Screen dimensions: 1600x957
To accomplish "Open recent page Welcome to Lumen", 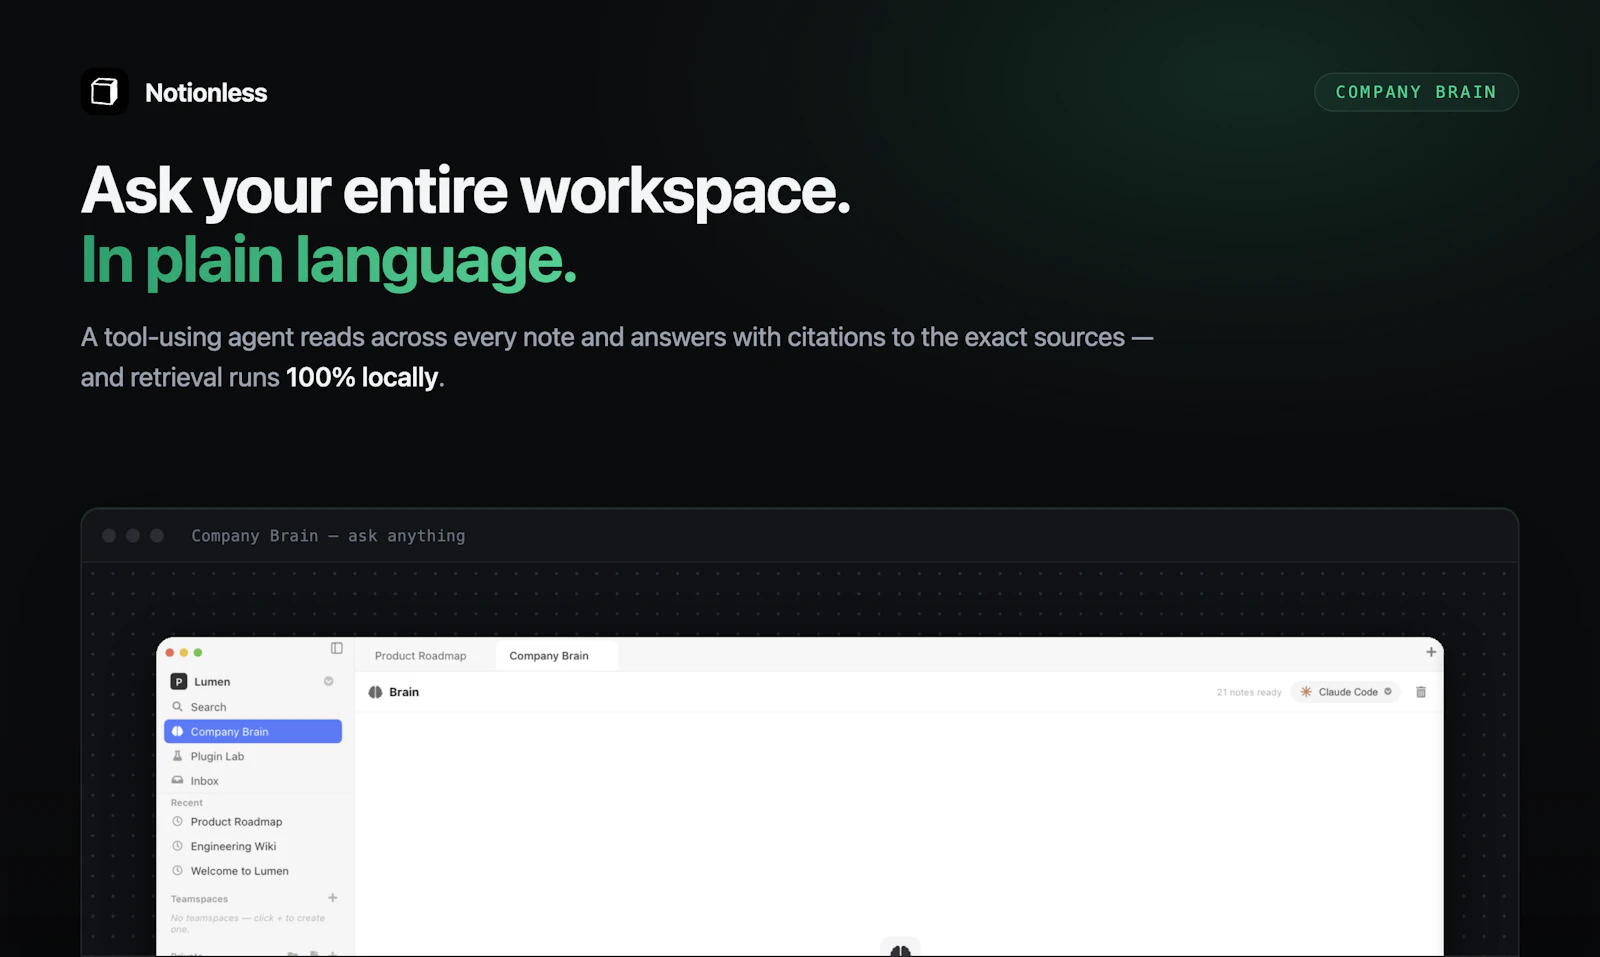I will tap(253, 871).
